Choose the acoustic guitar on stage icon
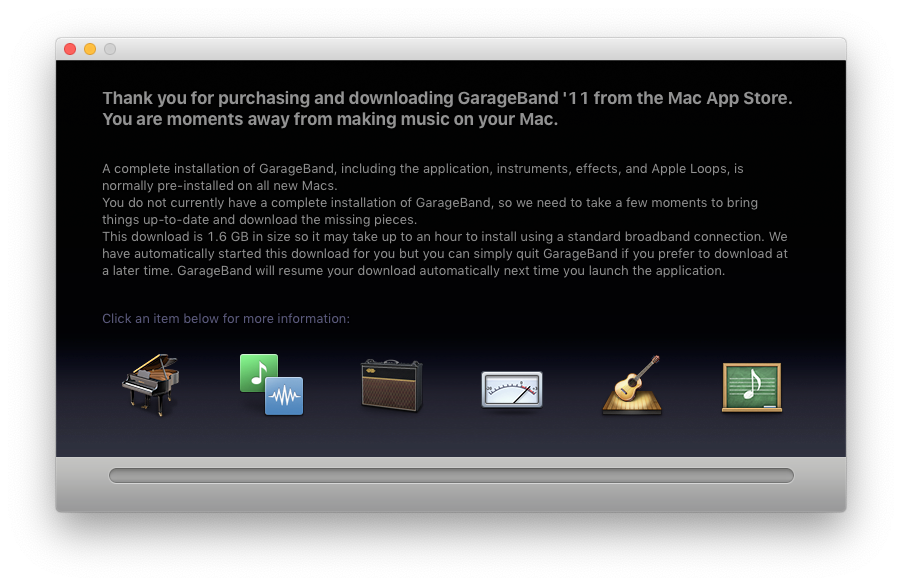The height and width of the screenshot is (586, 902). [x=632, y=385]
